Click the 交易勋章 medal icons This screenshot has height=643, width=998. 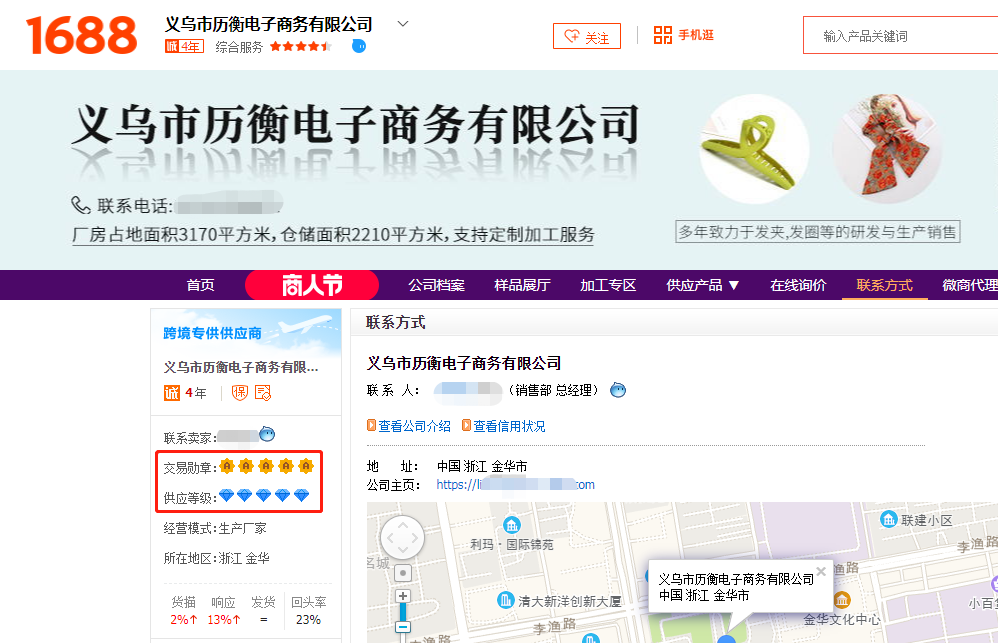pyautogui.click(x=267, y=466)
